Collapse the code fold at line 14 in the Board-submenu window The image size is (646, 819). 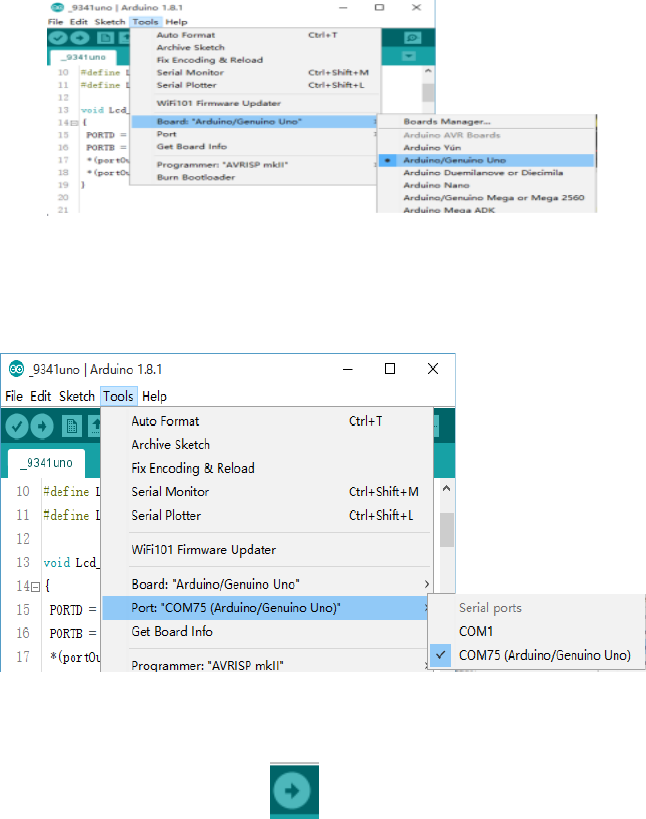tap(75, 123)
